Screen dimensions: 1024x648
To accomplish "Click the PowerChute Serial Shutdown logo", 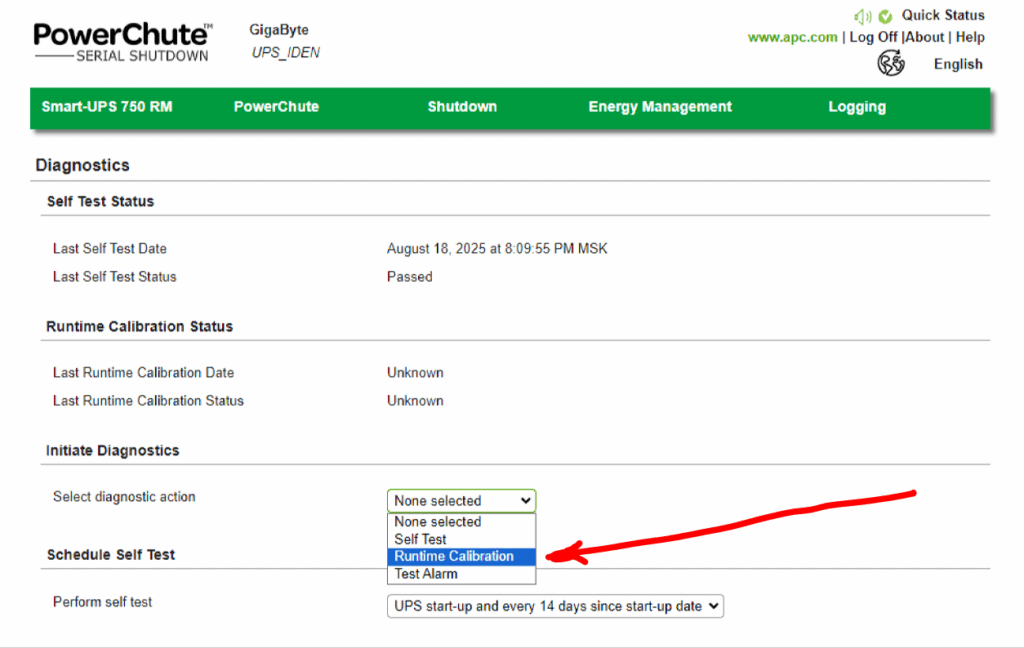I will click(x=123, y=42).
